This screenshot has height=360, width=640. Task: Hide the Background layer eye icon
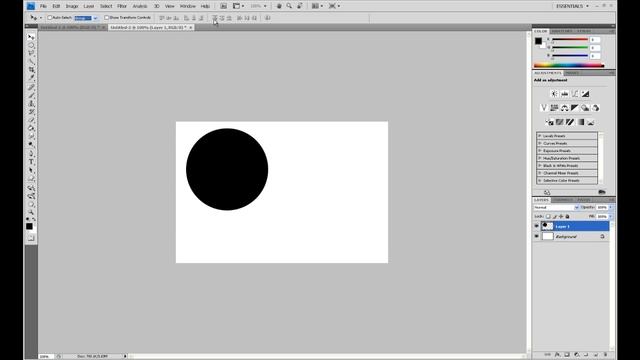click(x=537, y=236)
